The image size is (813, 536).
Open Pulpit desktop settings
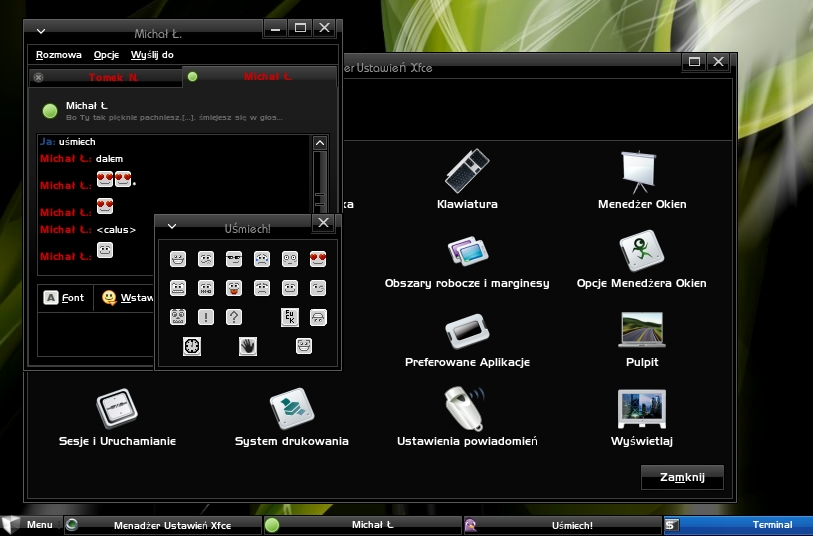click(x=642, y=340)
